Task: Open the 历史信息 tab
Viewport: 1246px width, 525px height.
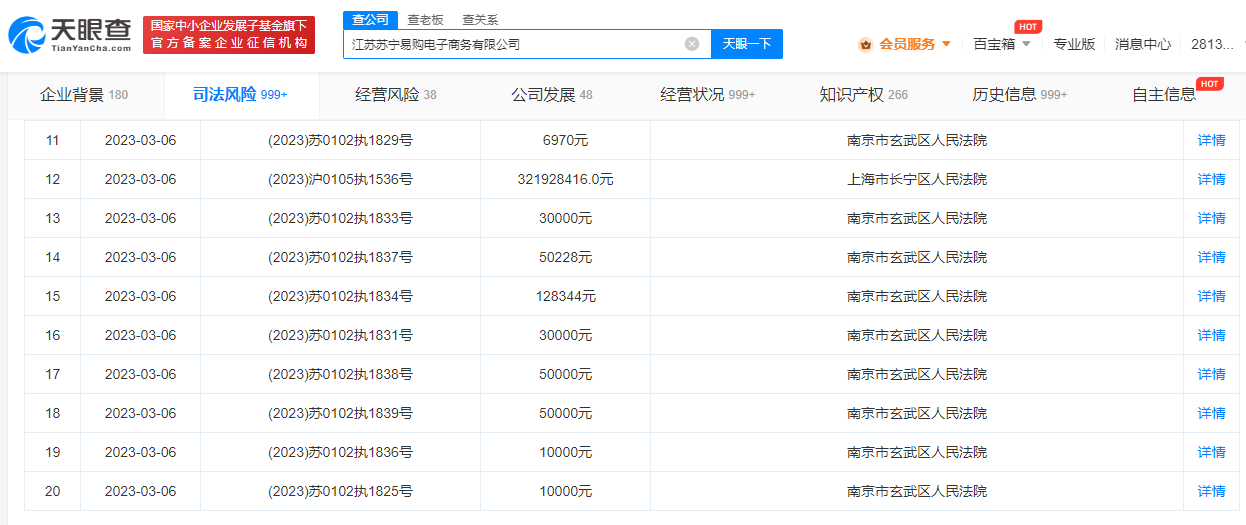Action: 1020,95
